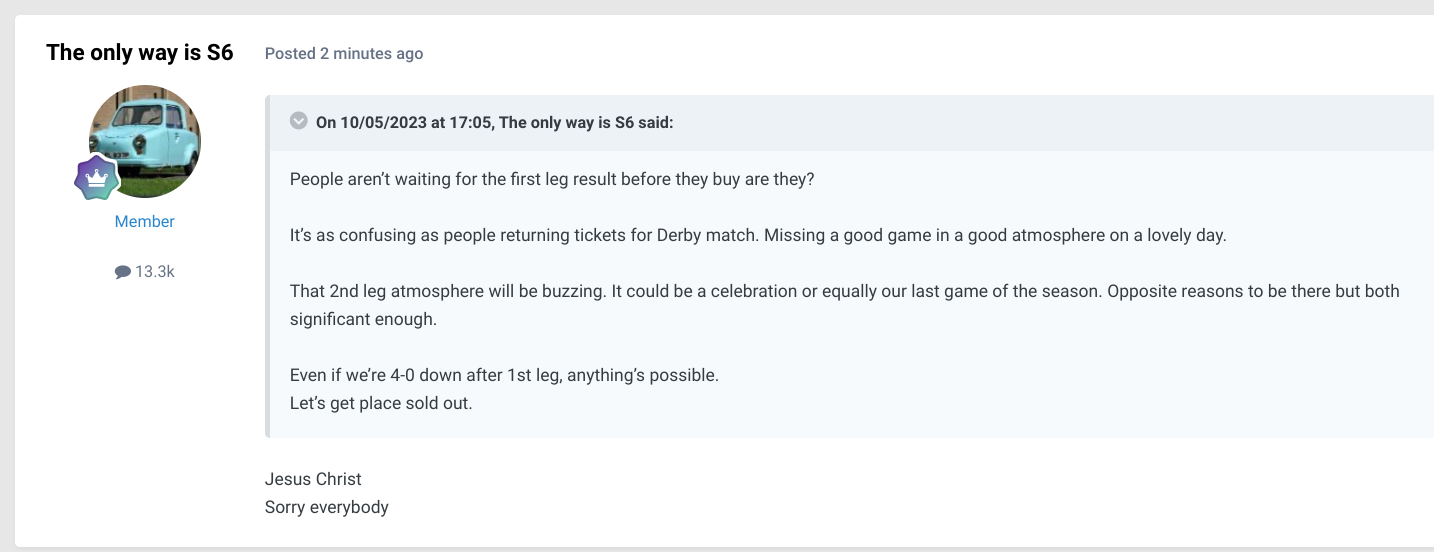Click the reply line "Sorry everybody"
This screenshot has width=1434, height=552.
pos(327,507)
